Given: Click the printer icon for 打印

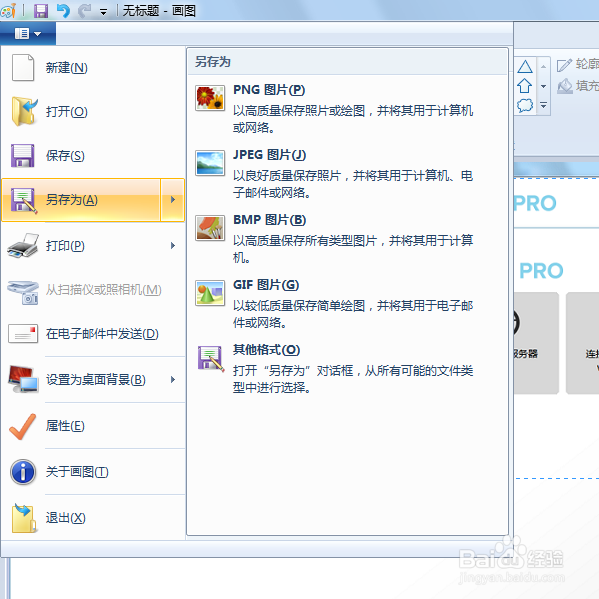Looking at the screenshot, I should (x=23, y=245).
